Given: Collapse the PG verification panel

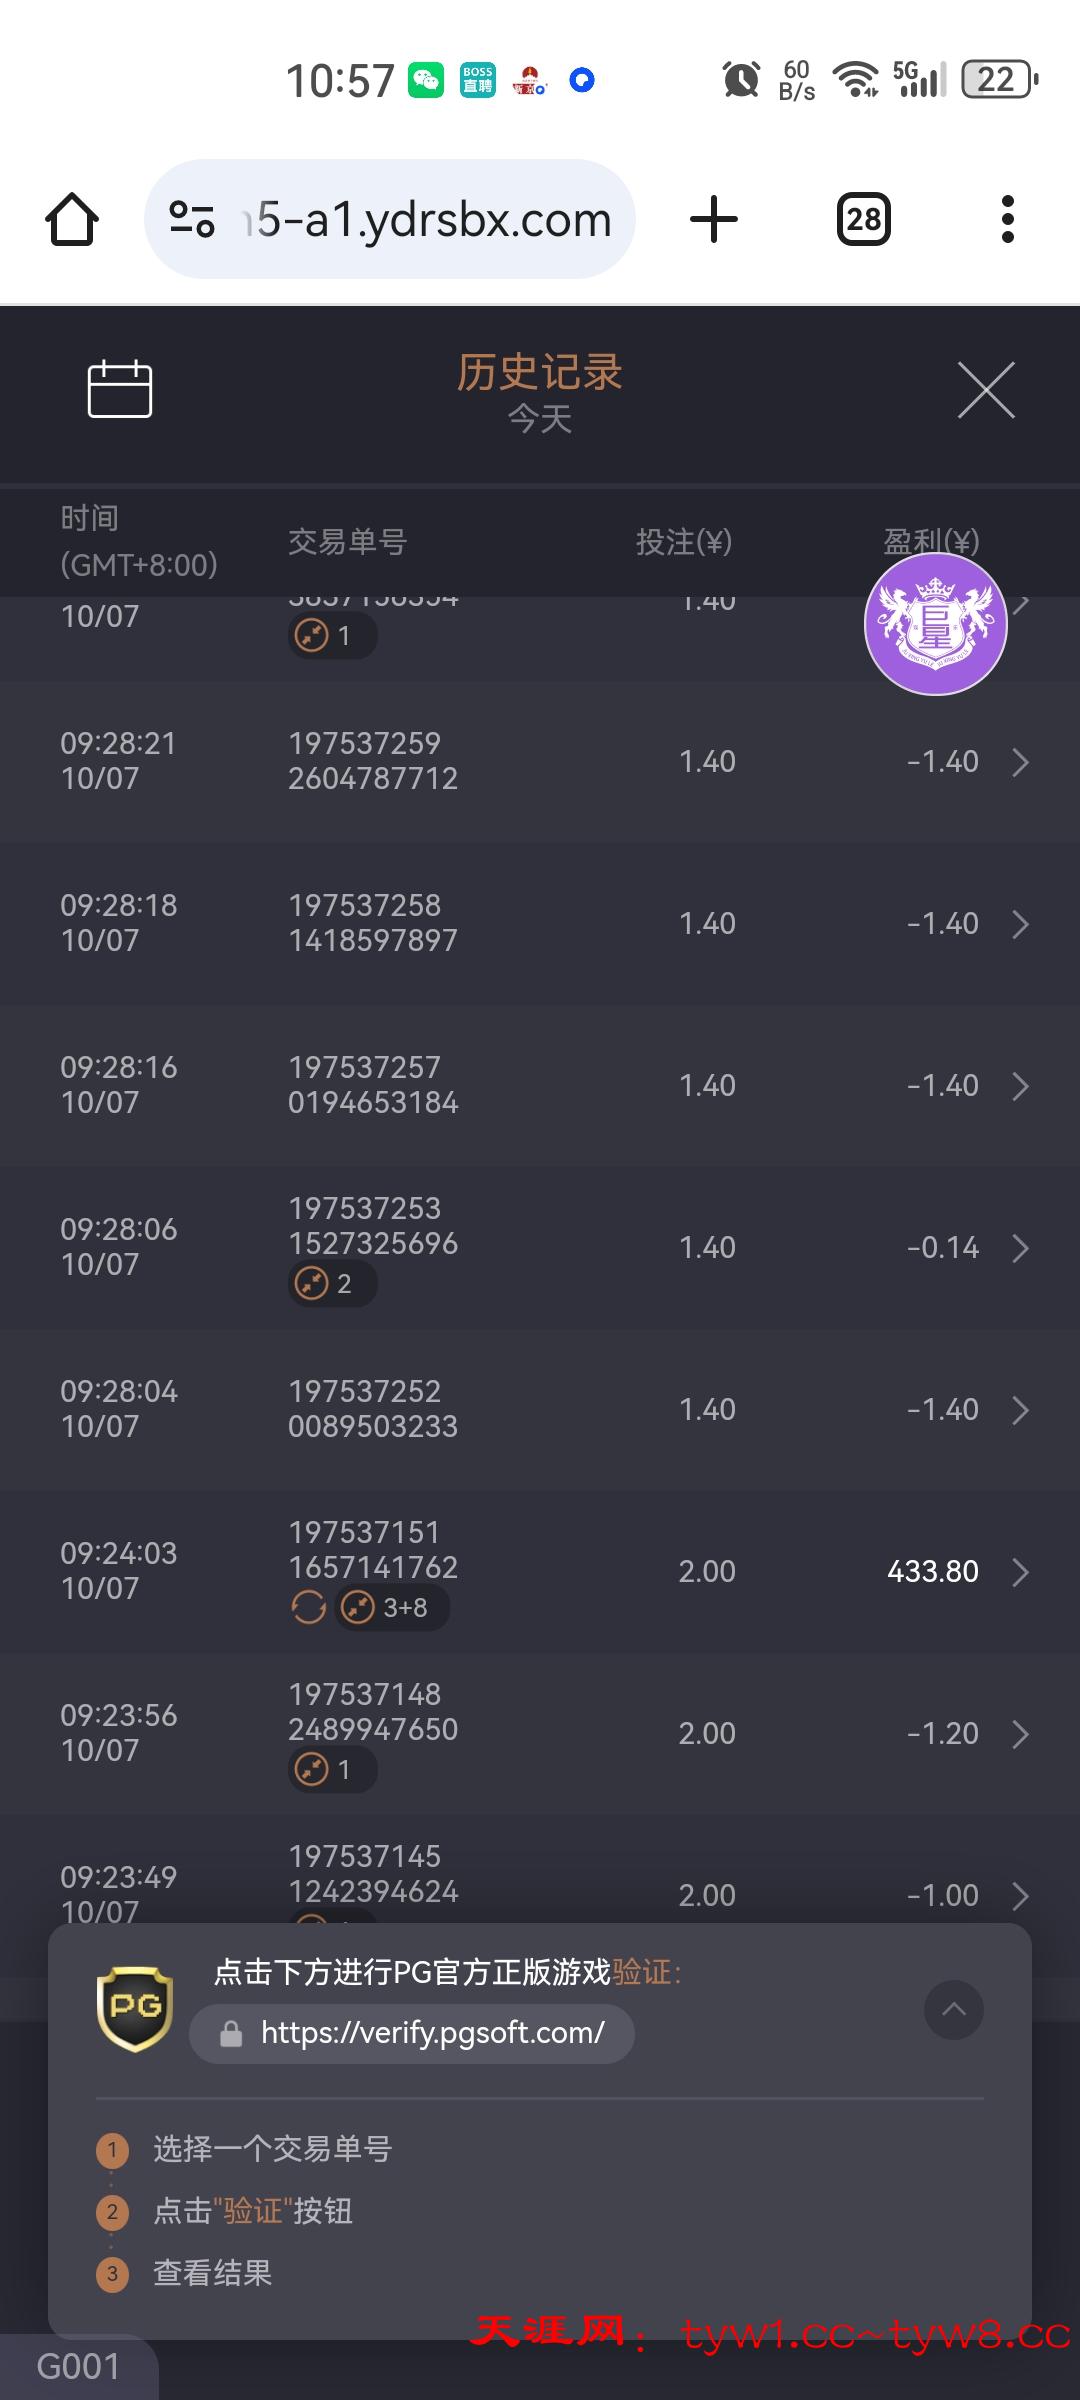Looking at the screenshot, I should (954, 2009).
